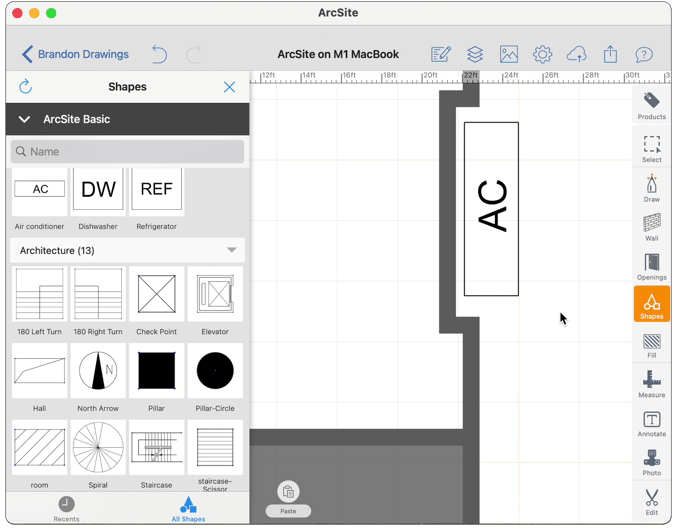The width and height of the screenshot is (680, 530).
Task: Close the Shapes panel
Action: tap(229, 87)
